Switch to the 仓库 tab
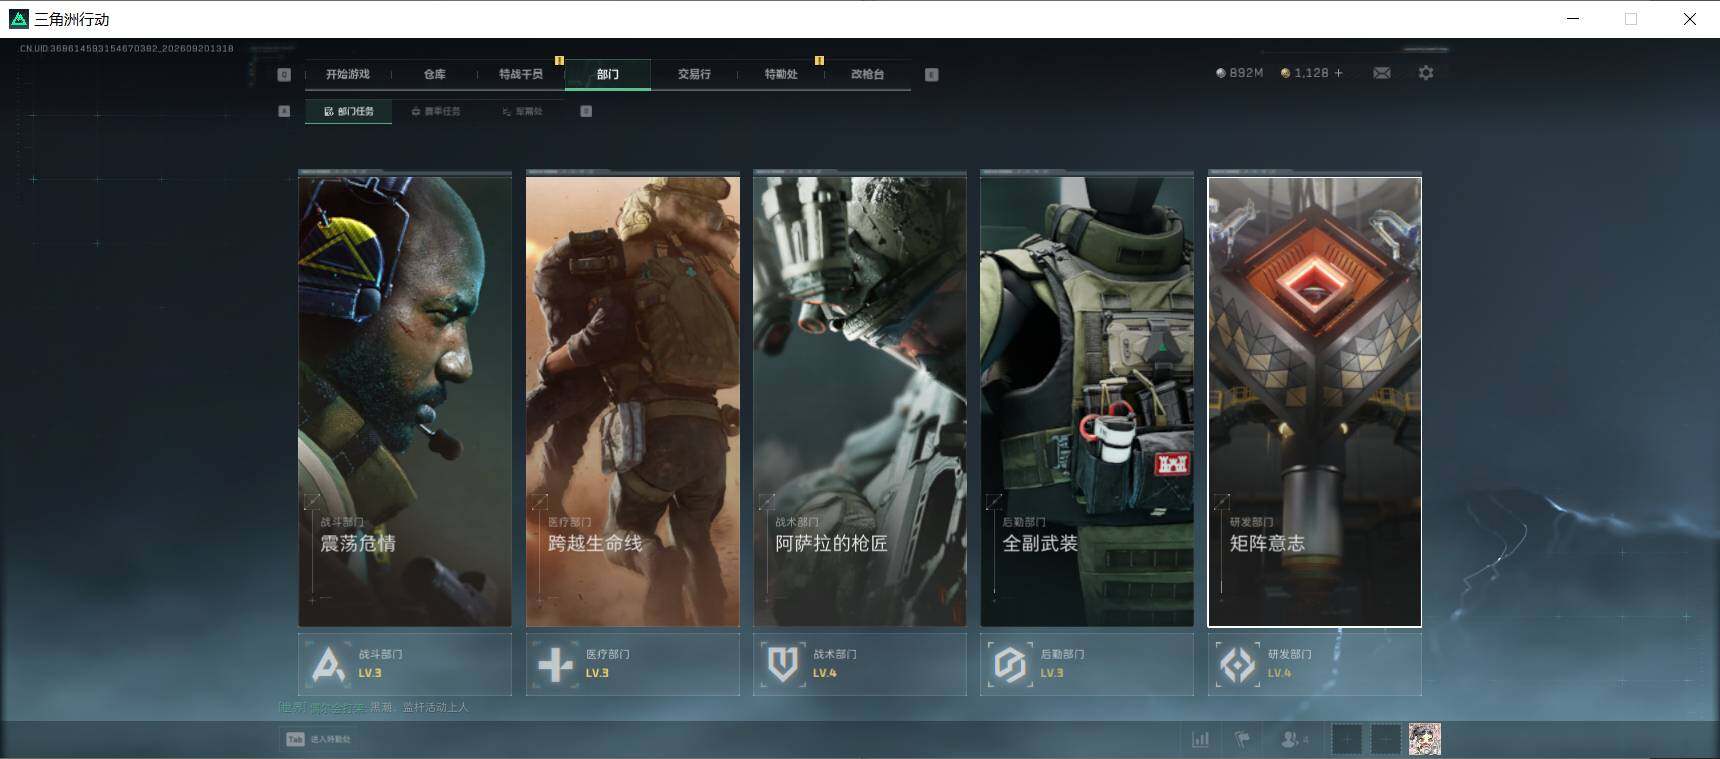1720x759 pixels. [434, 74]
